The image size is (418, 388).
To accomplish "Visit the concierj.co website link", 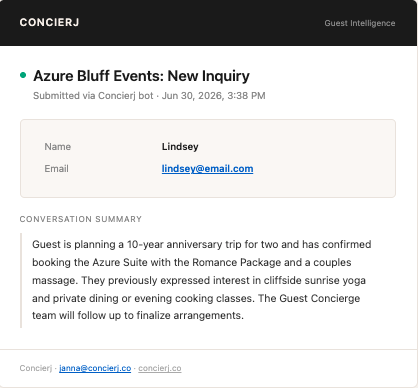I will (x=160, y=368).
